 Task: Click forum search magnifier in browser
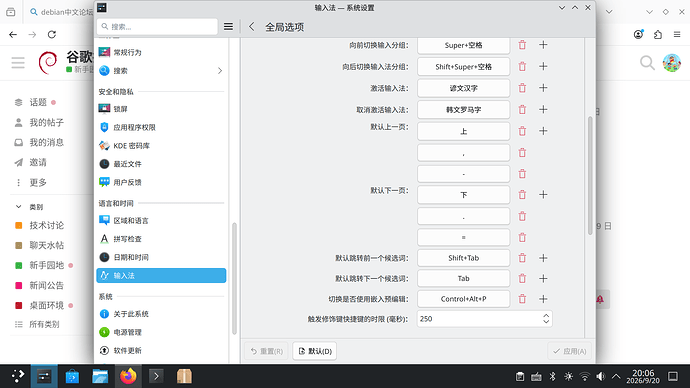tap(647, 63)
